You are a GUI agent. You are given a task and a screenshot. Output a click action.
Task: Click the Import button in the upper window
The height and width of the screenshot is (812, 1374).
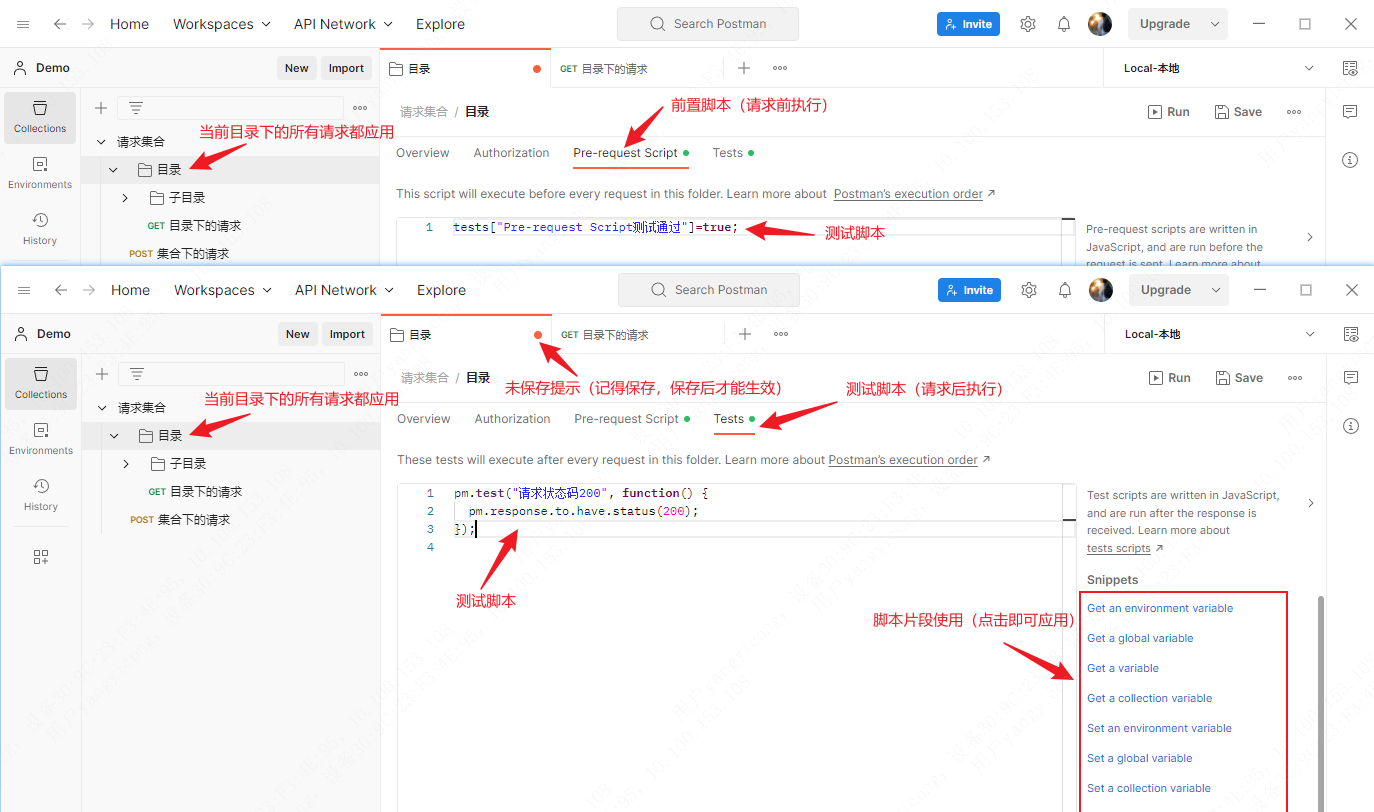[x=346, y=68]
